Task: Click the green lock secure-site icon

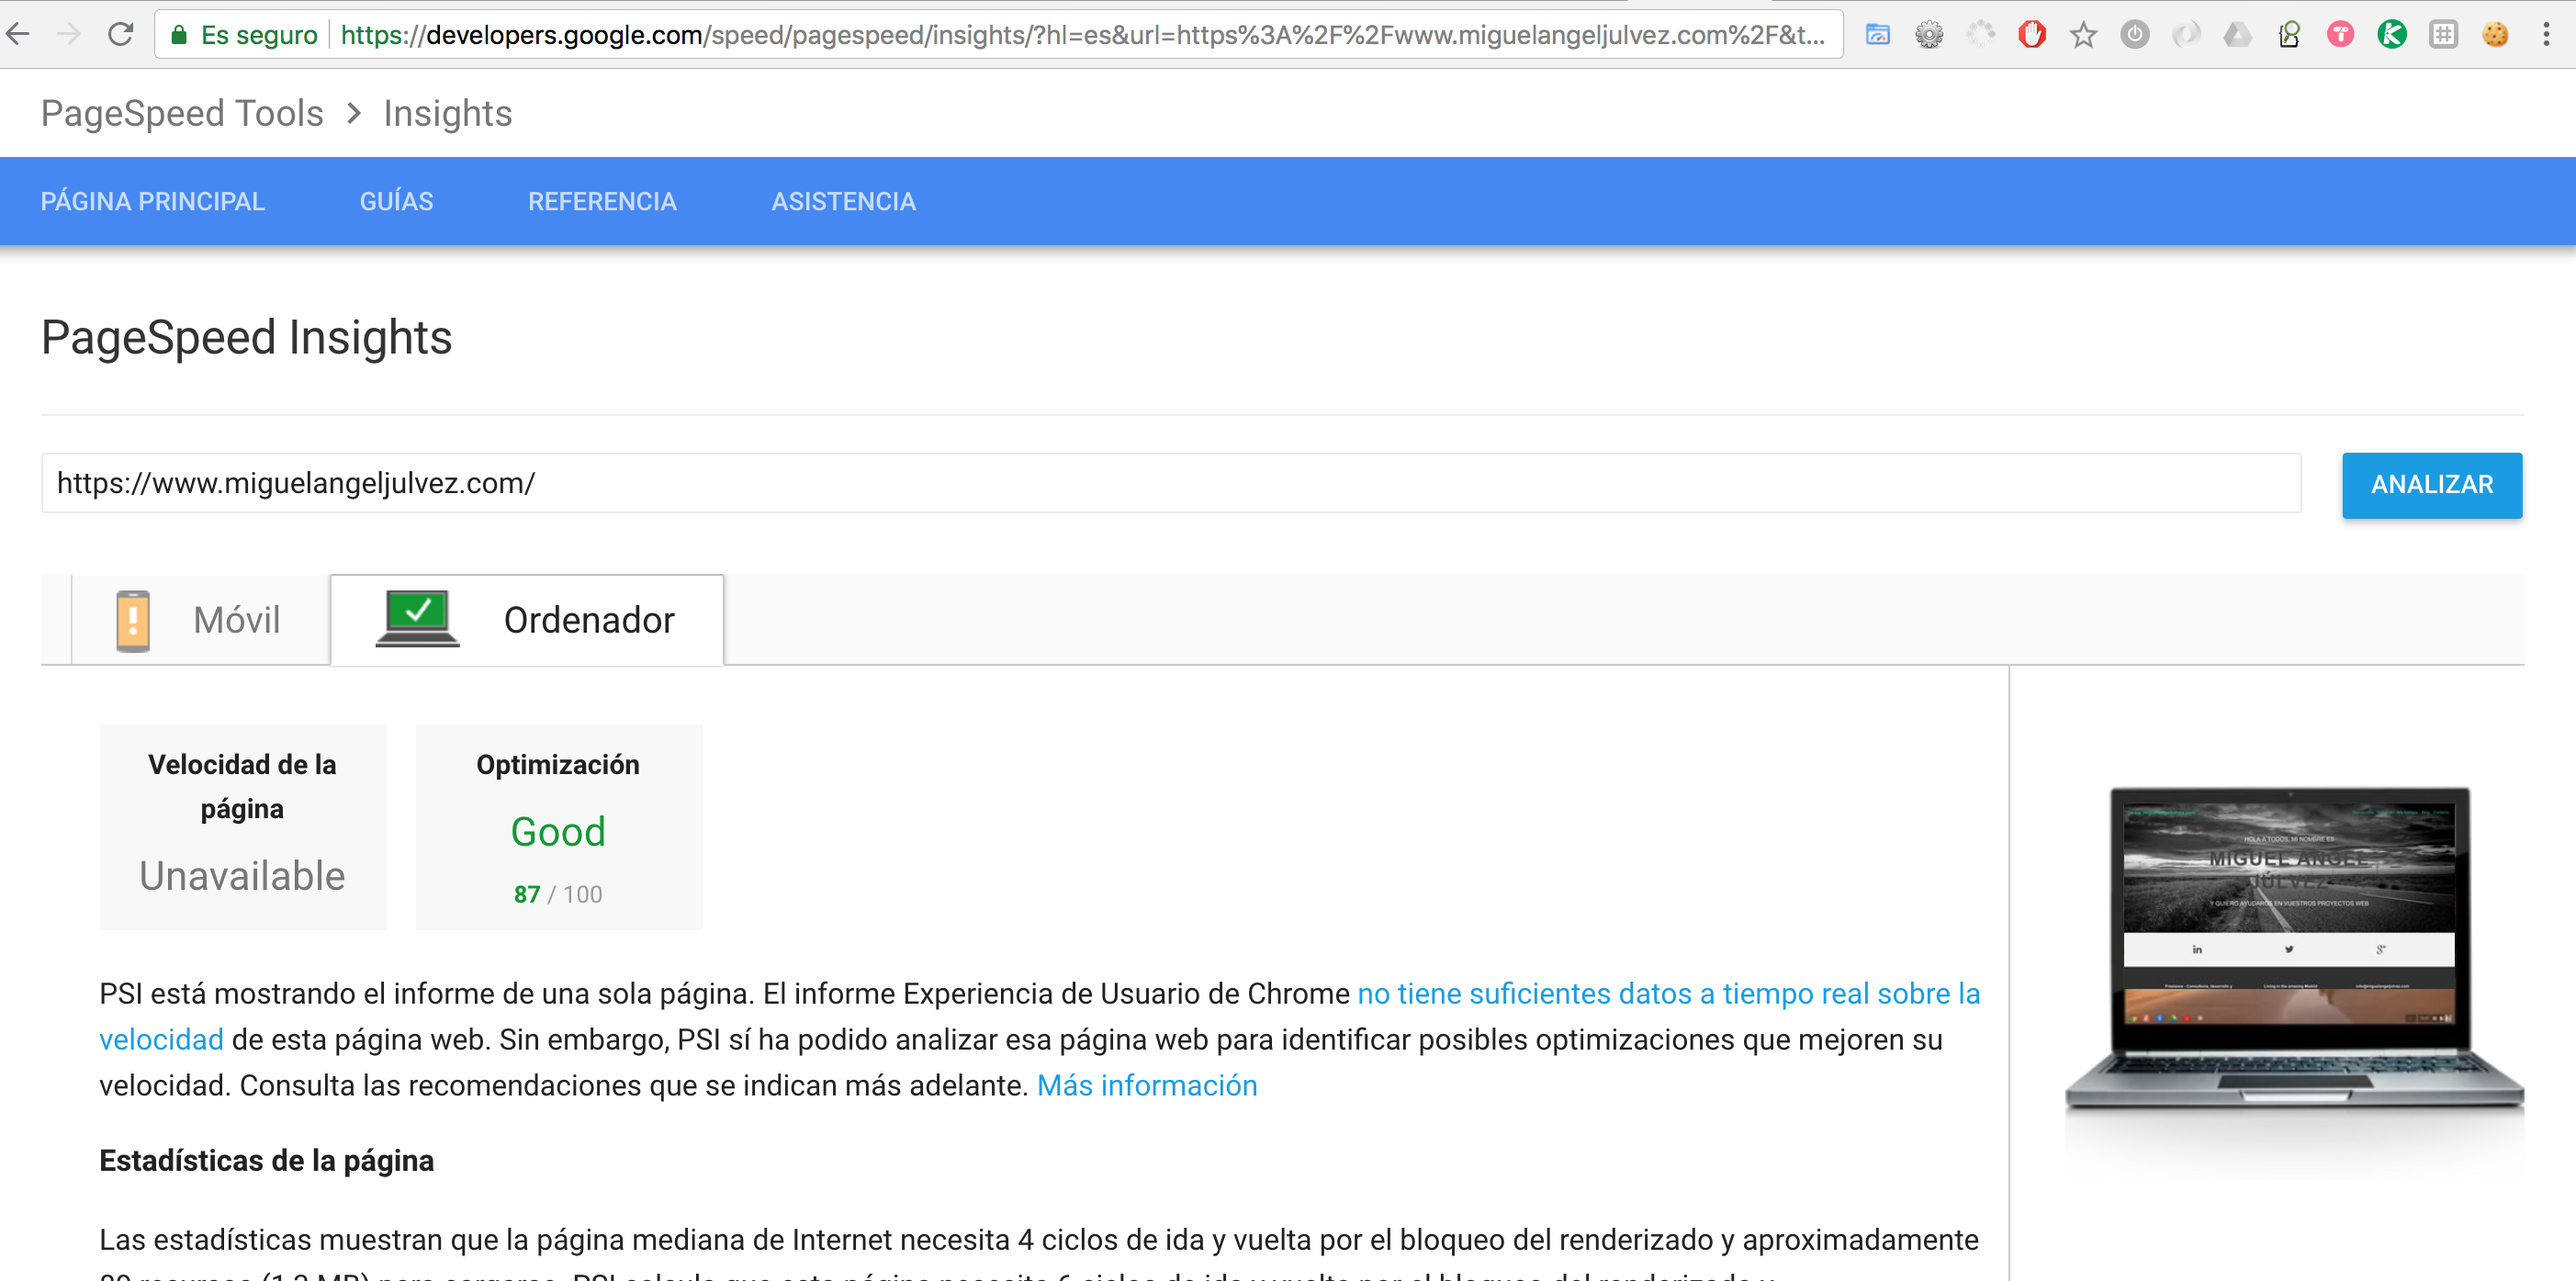Action: (179, 35)
